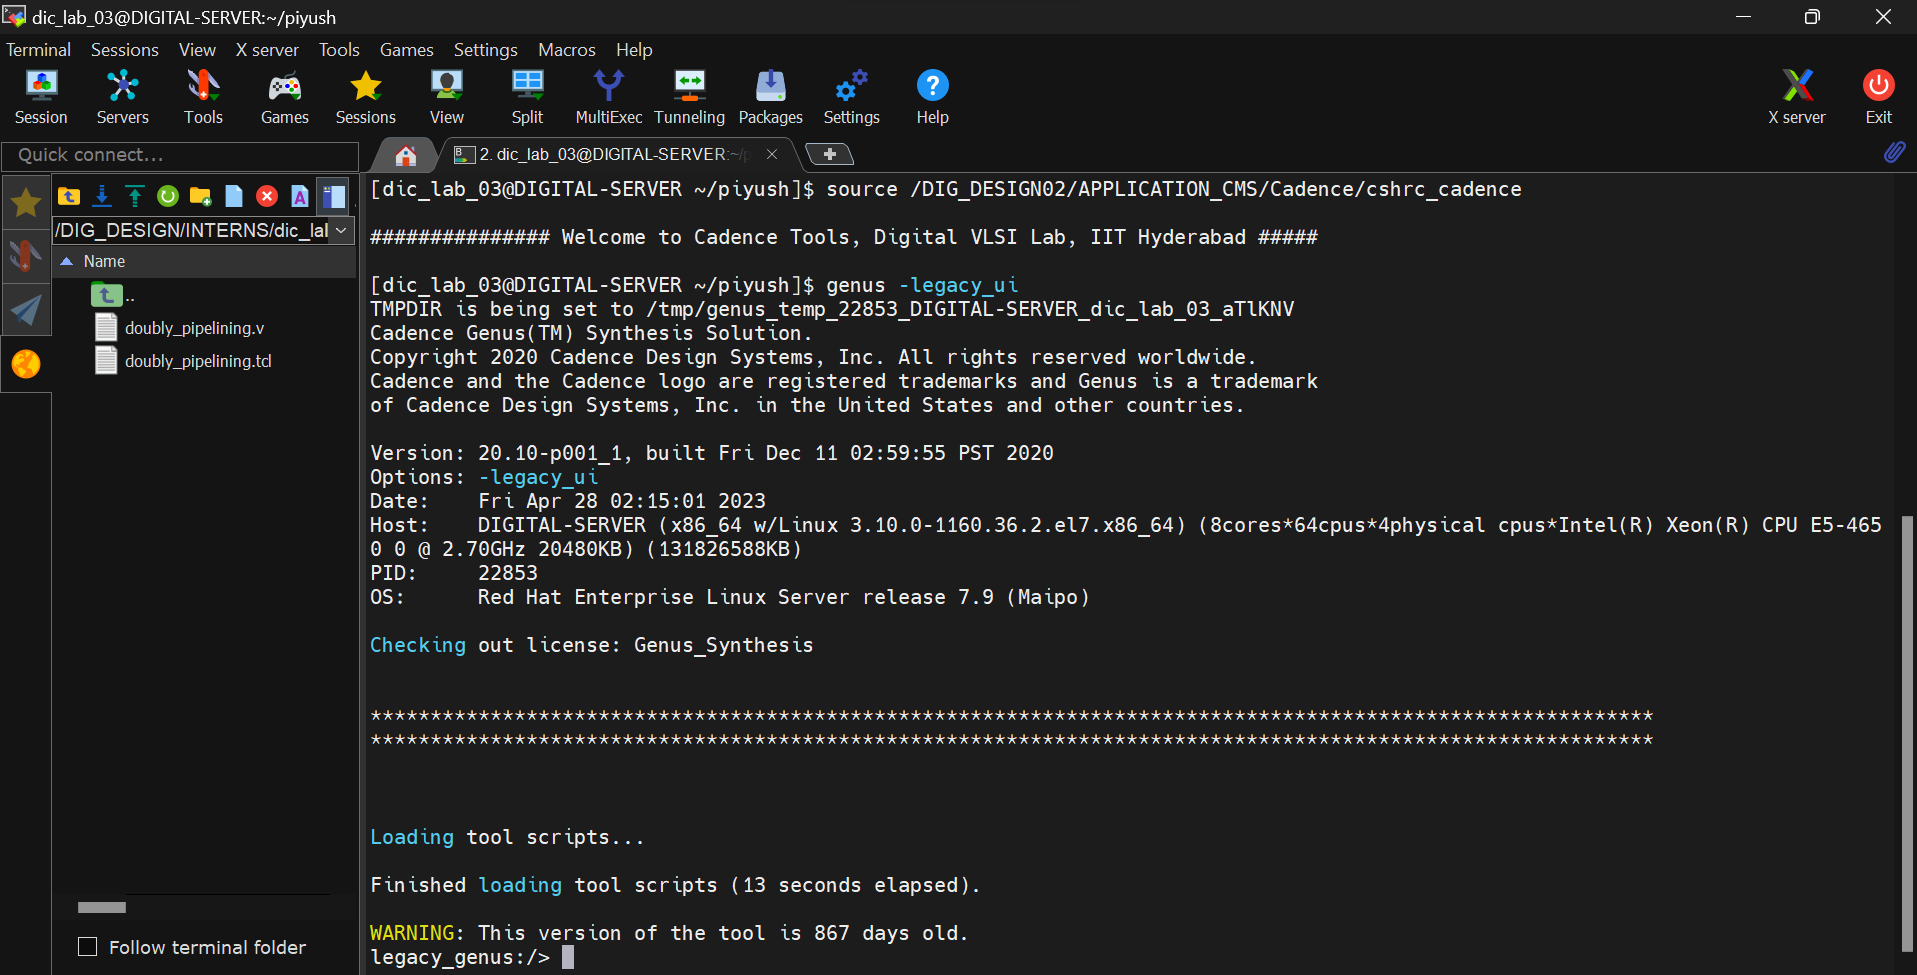Open the Macros menu
This screenshot has height=975, width=1917.
click(x=566, y=49)
